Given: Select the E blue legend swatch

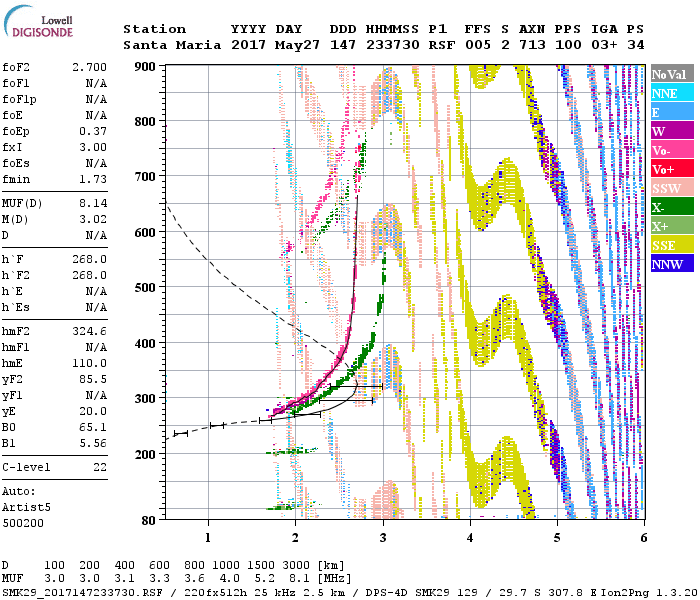Looking at the screenshot, I should point(672,112).
